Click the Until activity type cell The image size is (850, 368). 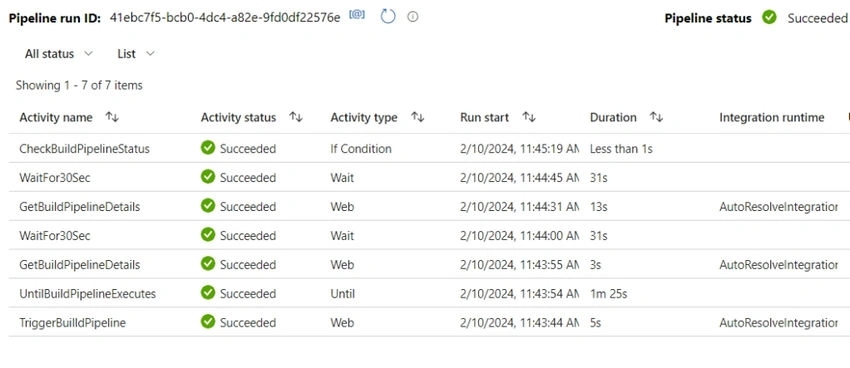(x=343, y=294)
